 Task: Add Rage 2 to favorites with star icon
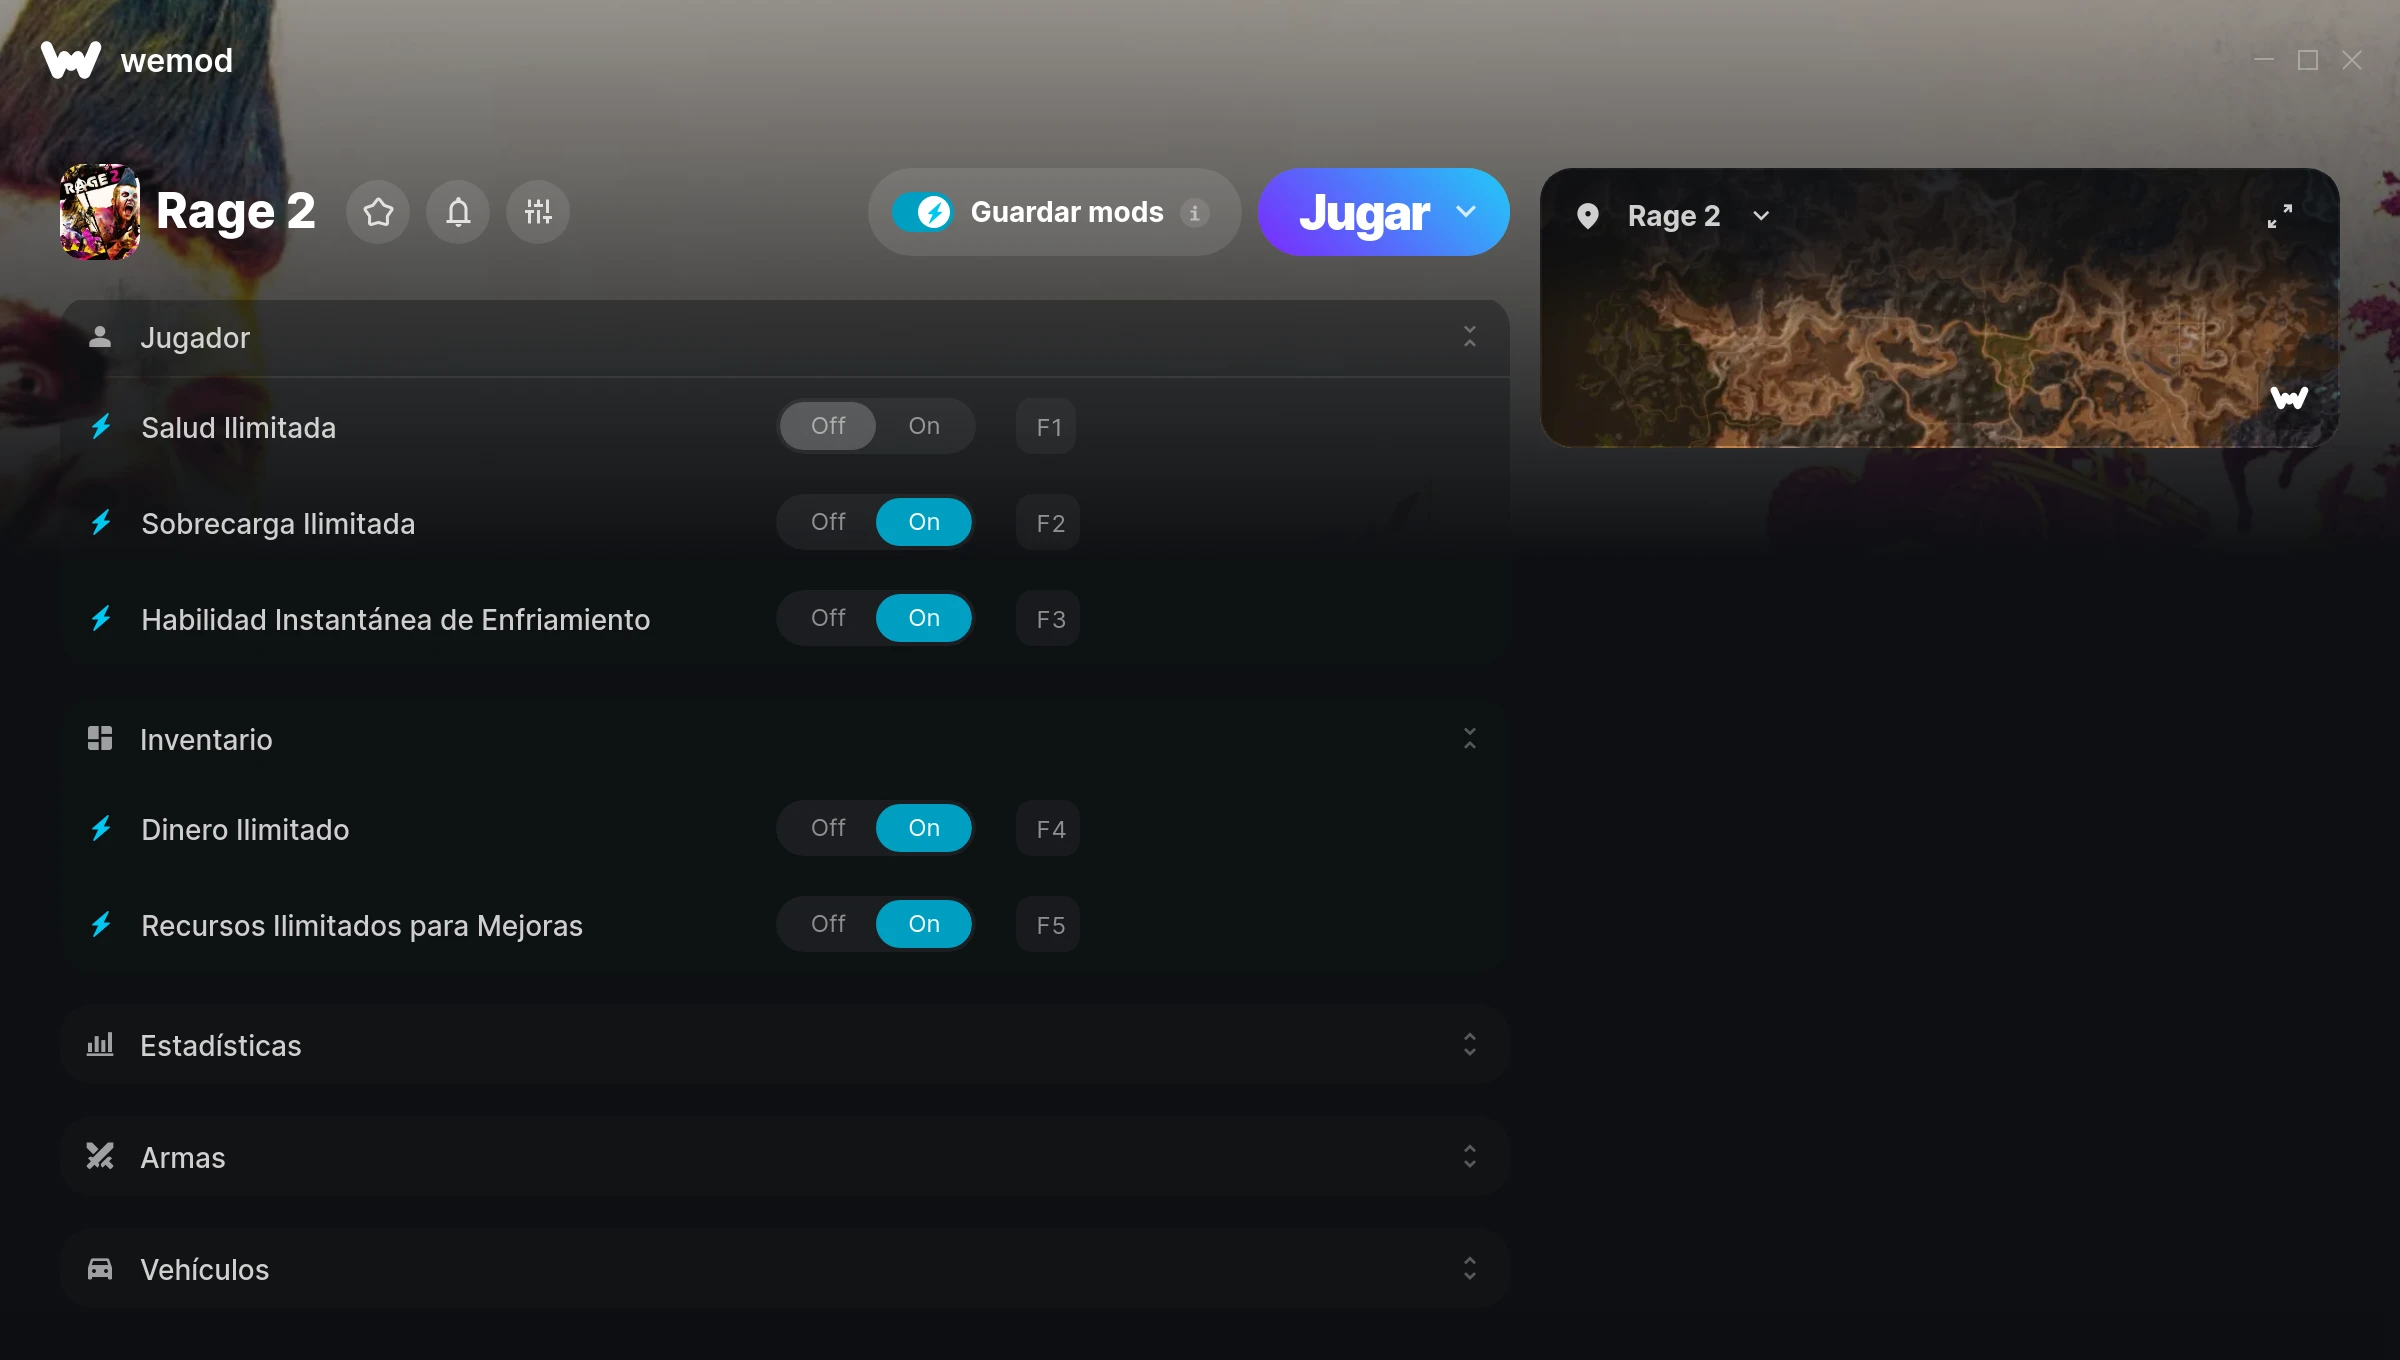tap(378, 212)
